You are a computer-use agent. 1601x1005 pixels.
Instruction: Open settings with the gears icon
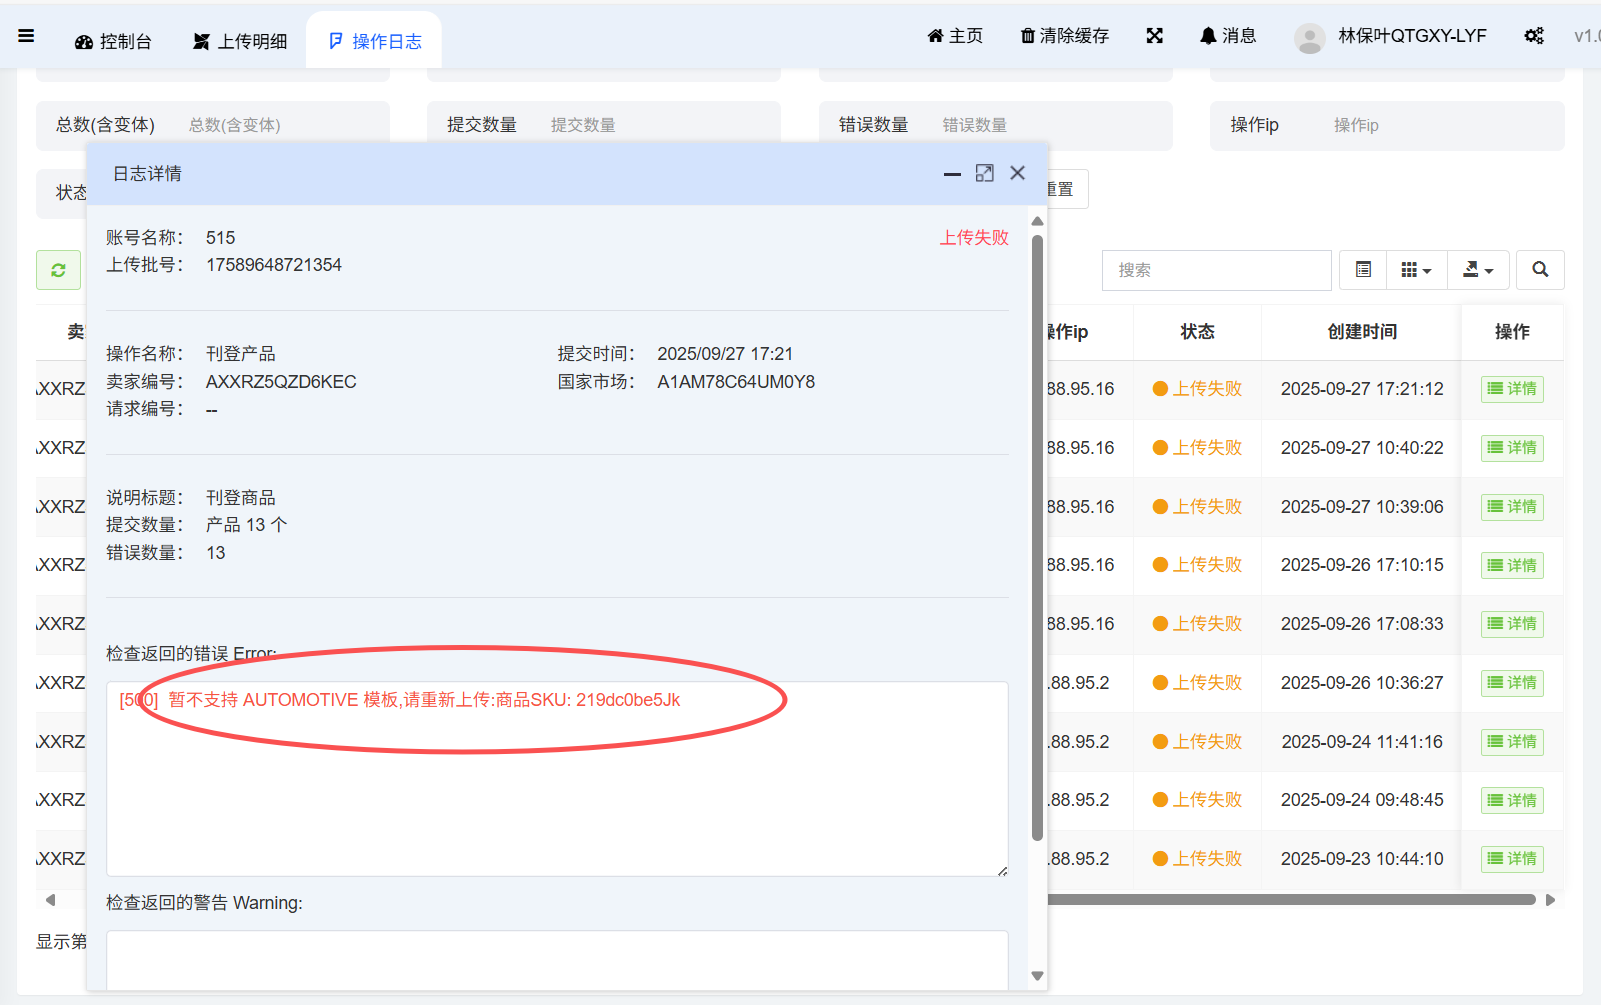pos(1533,36)
